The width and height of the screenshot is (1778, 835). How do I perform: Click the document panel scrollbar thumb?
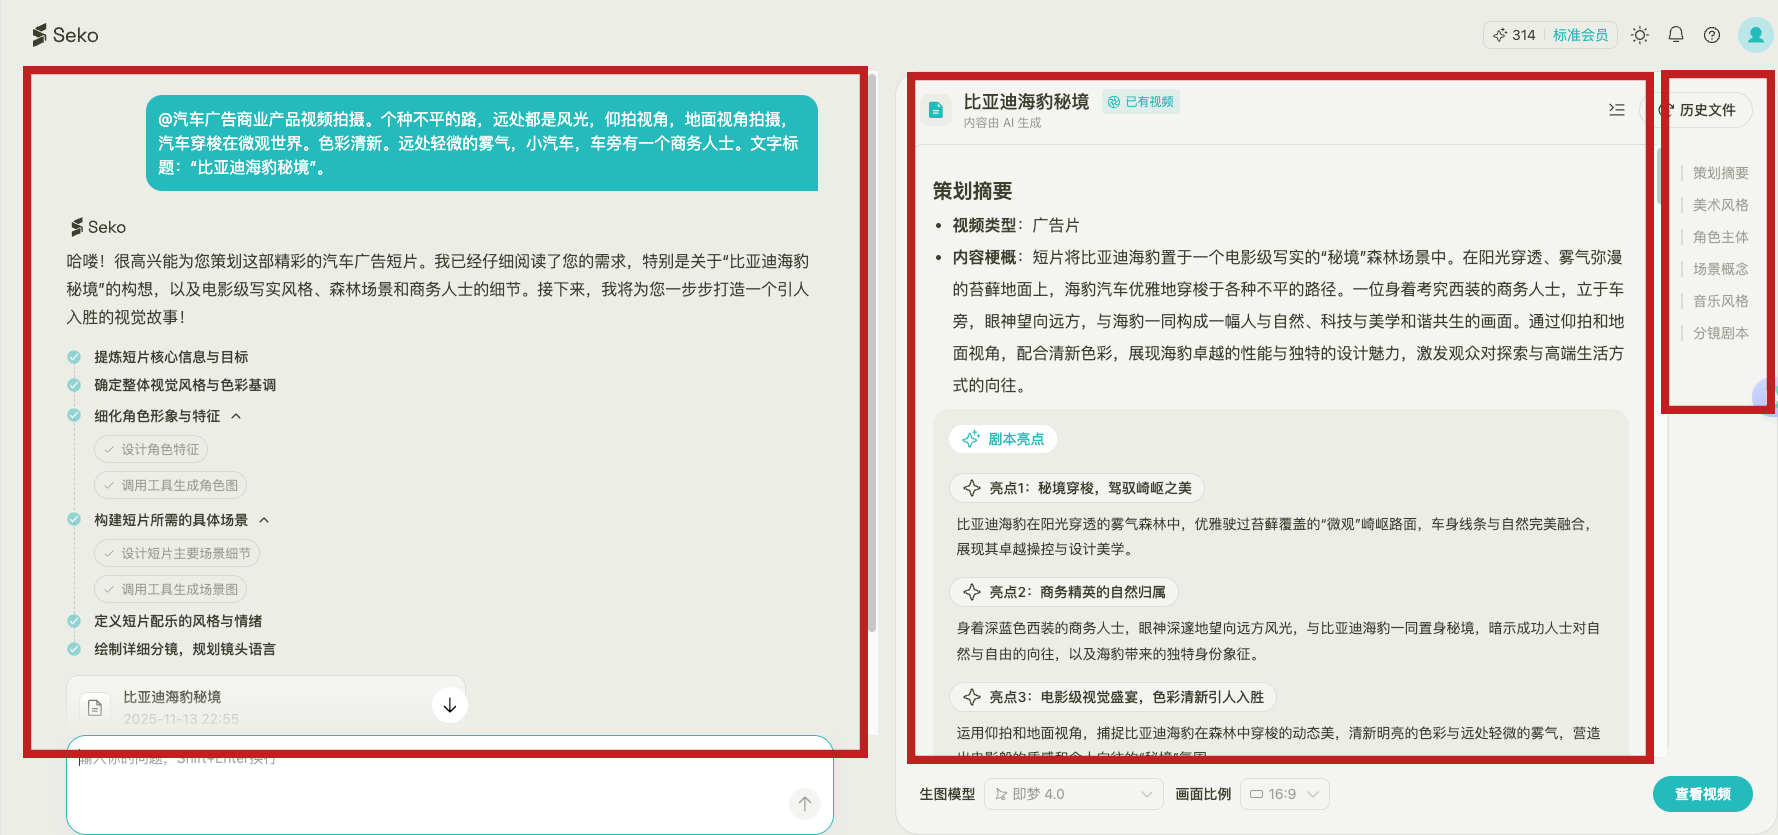coord(1659,175)
